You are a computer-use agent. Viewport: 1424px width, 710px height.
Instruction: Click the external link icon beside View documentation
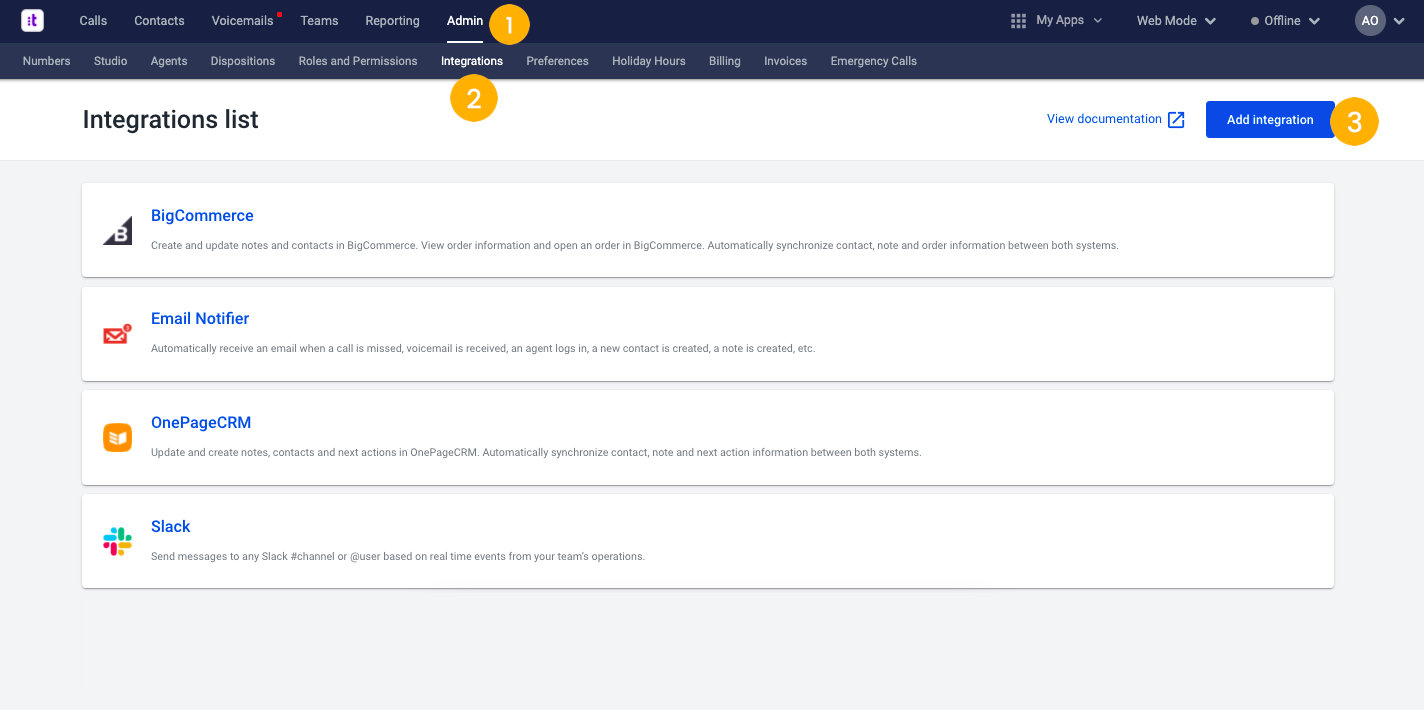pyautogui.click(x=1176, y=119)
